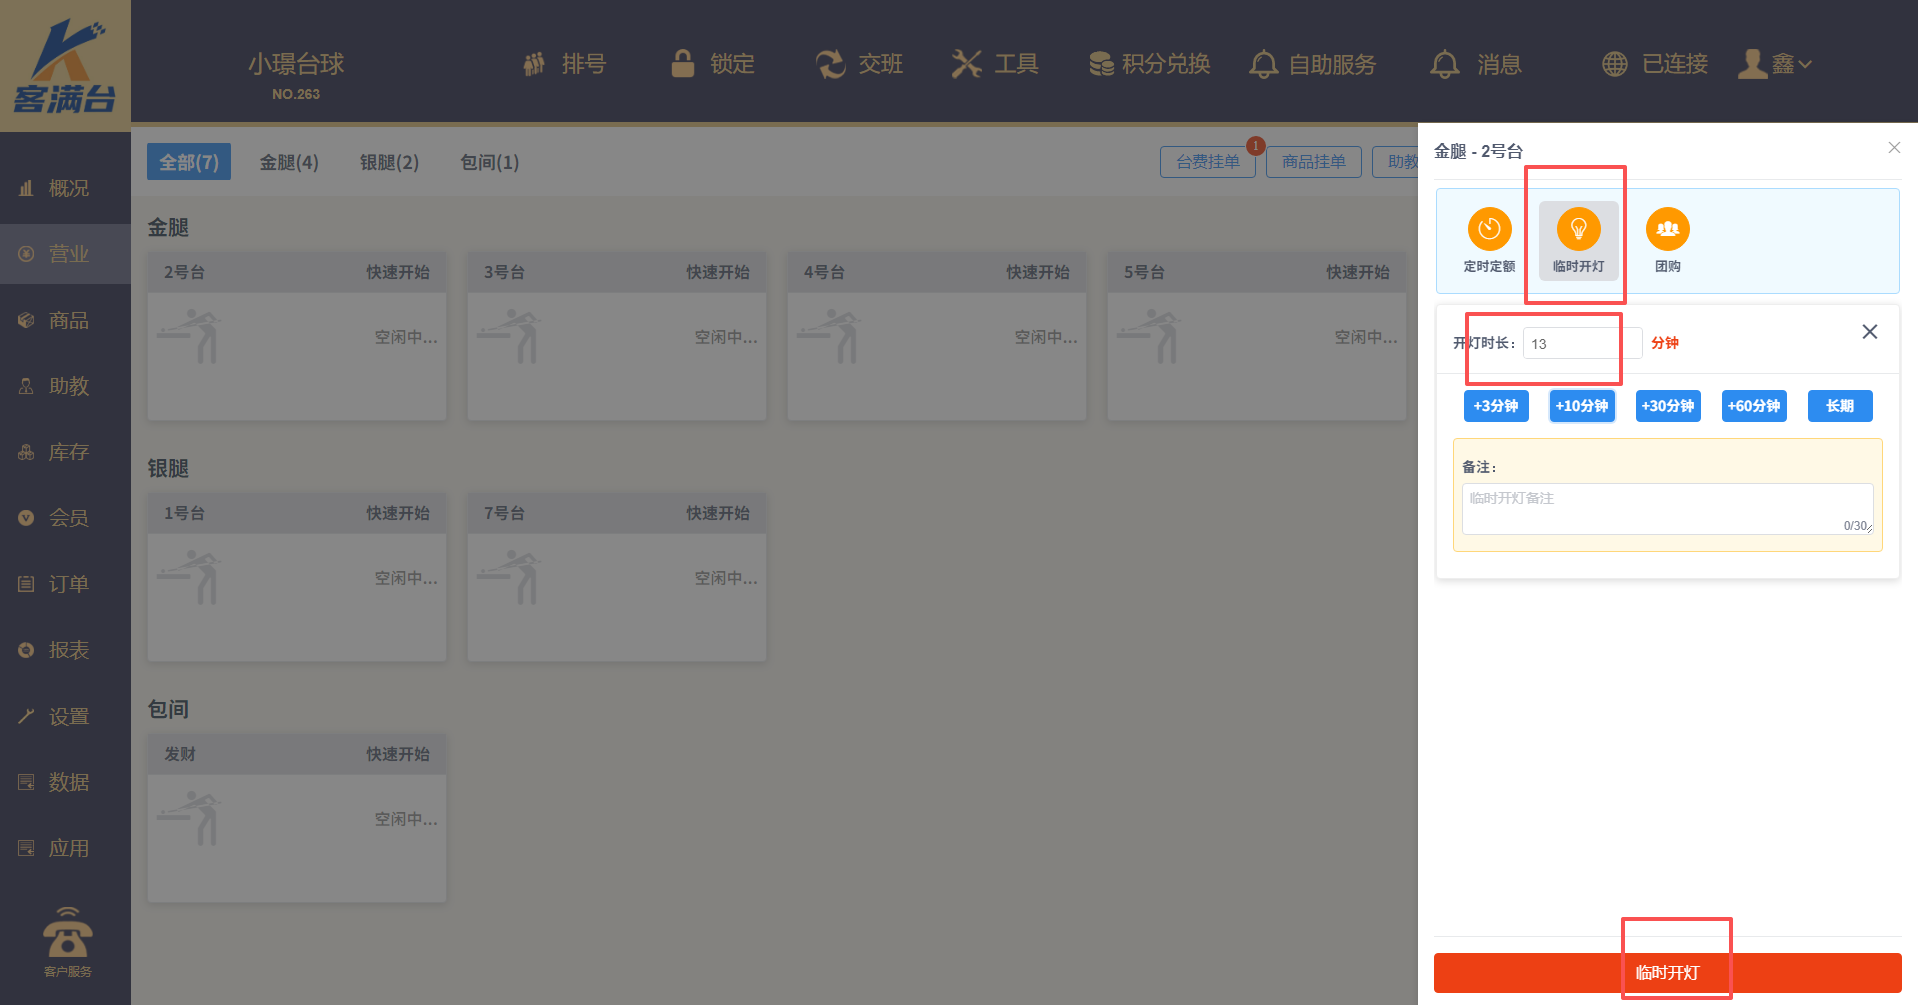1918x1005 pixels.
Task: Choose the 团购 group-buy icon
Action: (1667, 230)
